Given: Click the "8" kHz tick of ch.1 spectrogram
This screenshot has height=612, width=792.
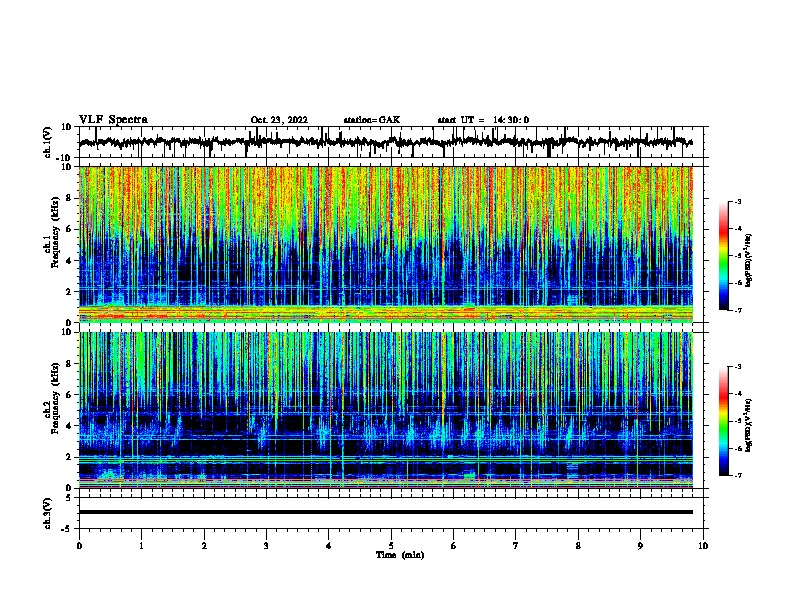Looking at the screenshot, I should pos(69,198).
